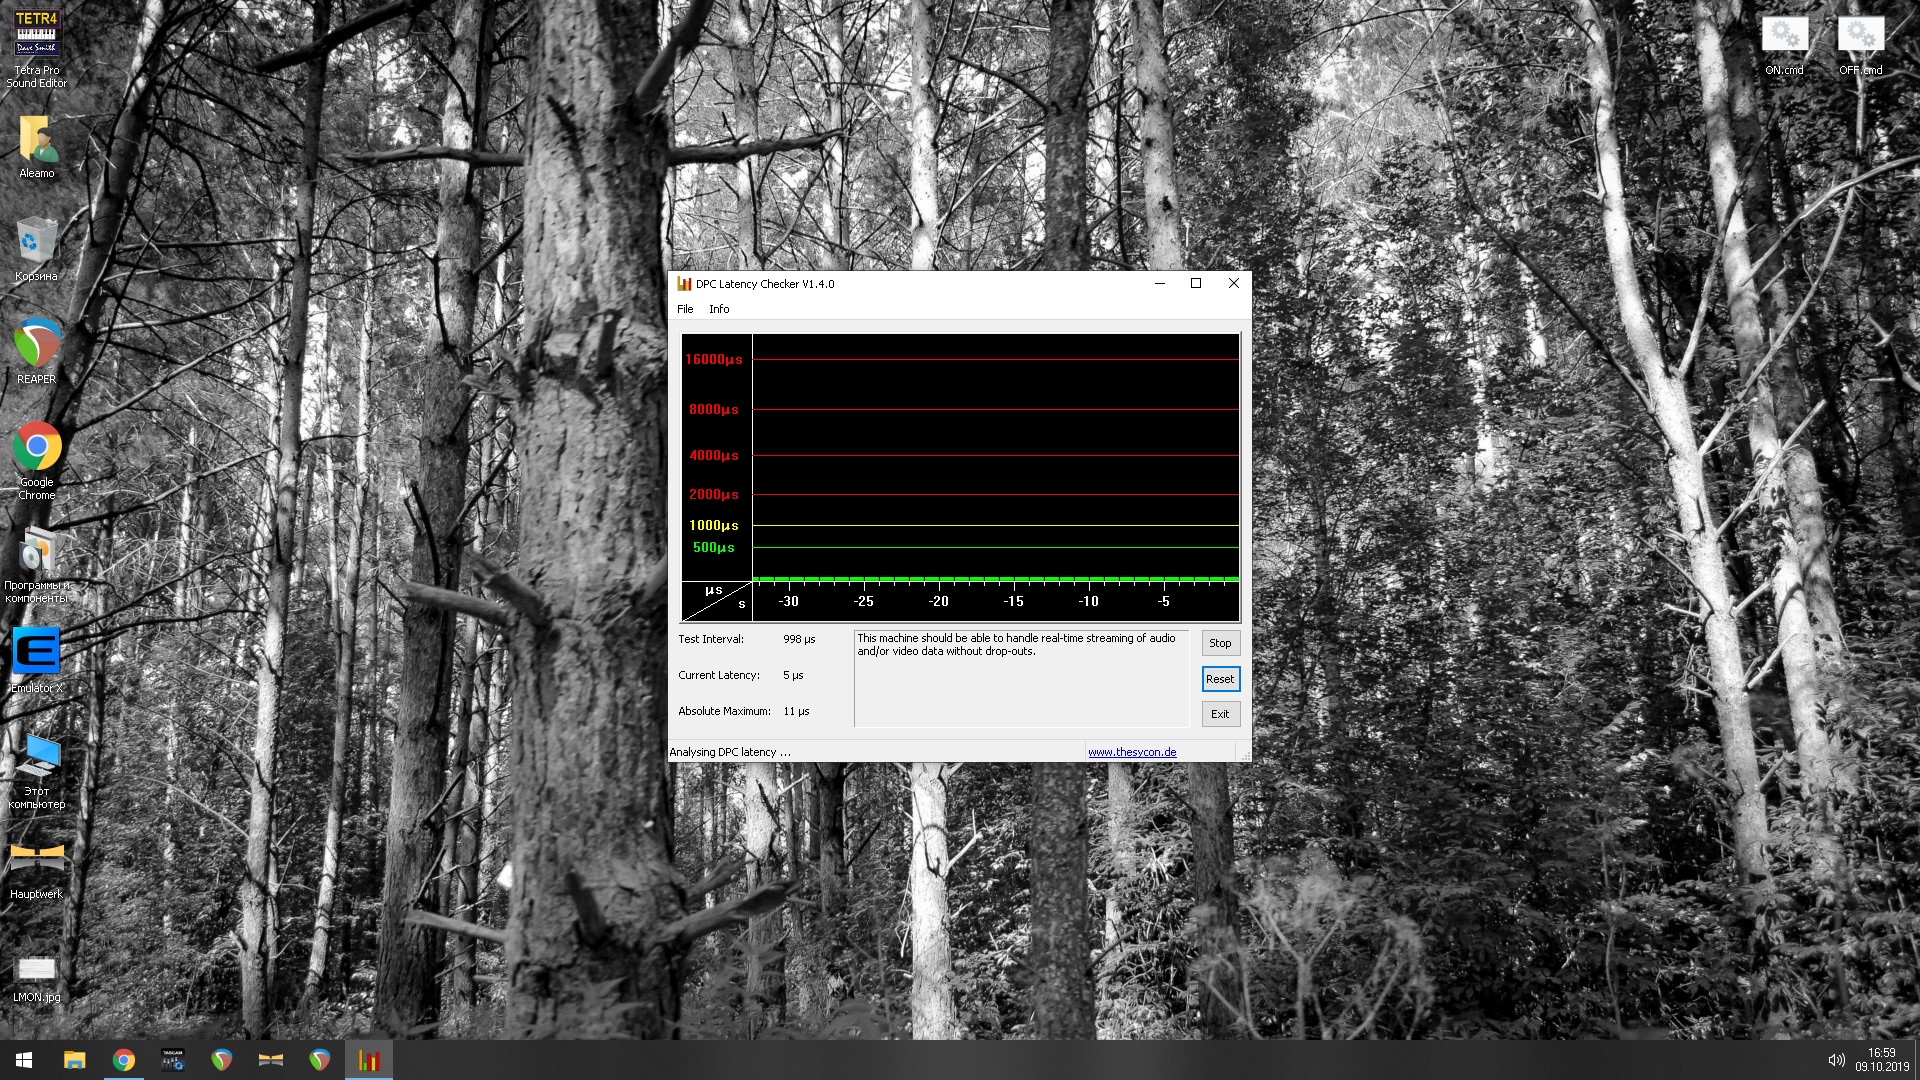The height and width of the screenshot is (1080, 1920).
Task: Switch to DPC Latency Checker taskbar icon
Action: point(369,1060)
